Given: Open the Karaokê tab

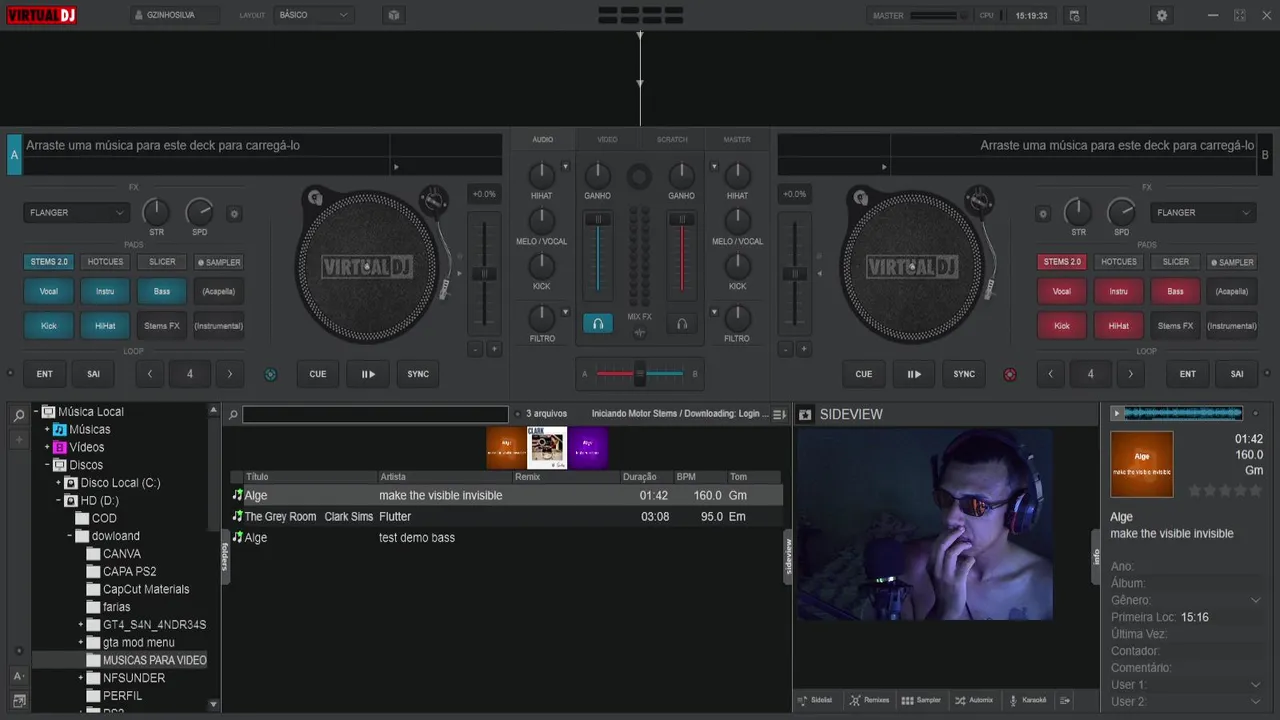Looking at the screenshot, I should (x=1027, y=700).
